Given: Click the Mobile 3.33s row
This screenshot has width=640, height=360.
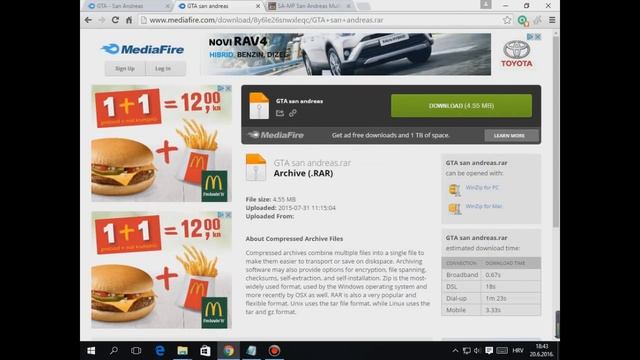Looking at the screenshot, I should [491, 310].
